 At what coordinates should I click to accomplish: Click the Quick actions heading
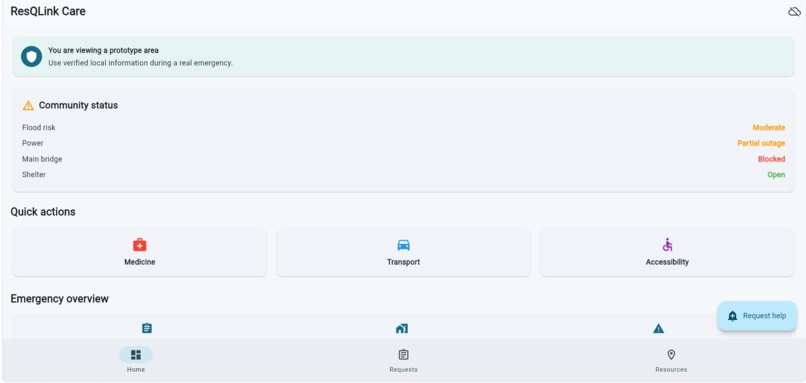[43, 212]
